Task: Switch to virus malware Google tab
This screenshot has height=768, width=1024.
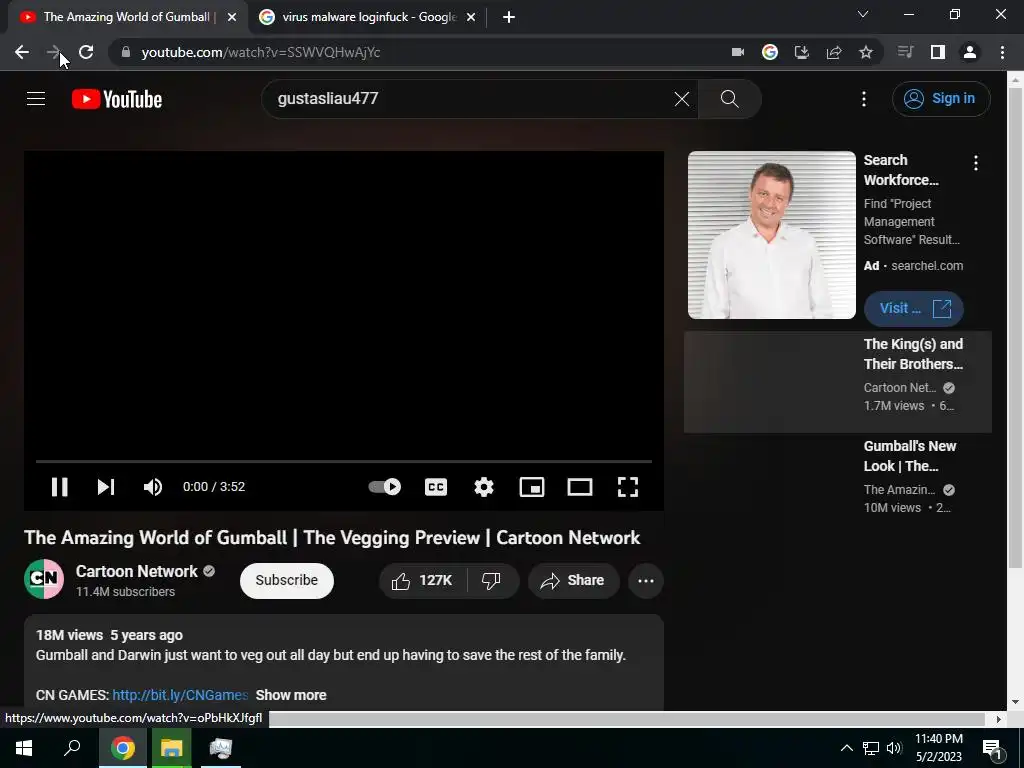Action: [369, 17]
